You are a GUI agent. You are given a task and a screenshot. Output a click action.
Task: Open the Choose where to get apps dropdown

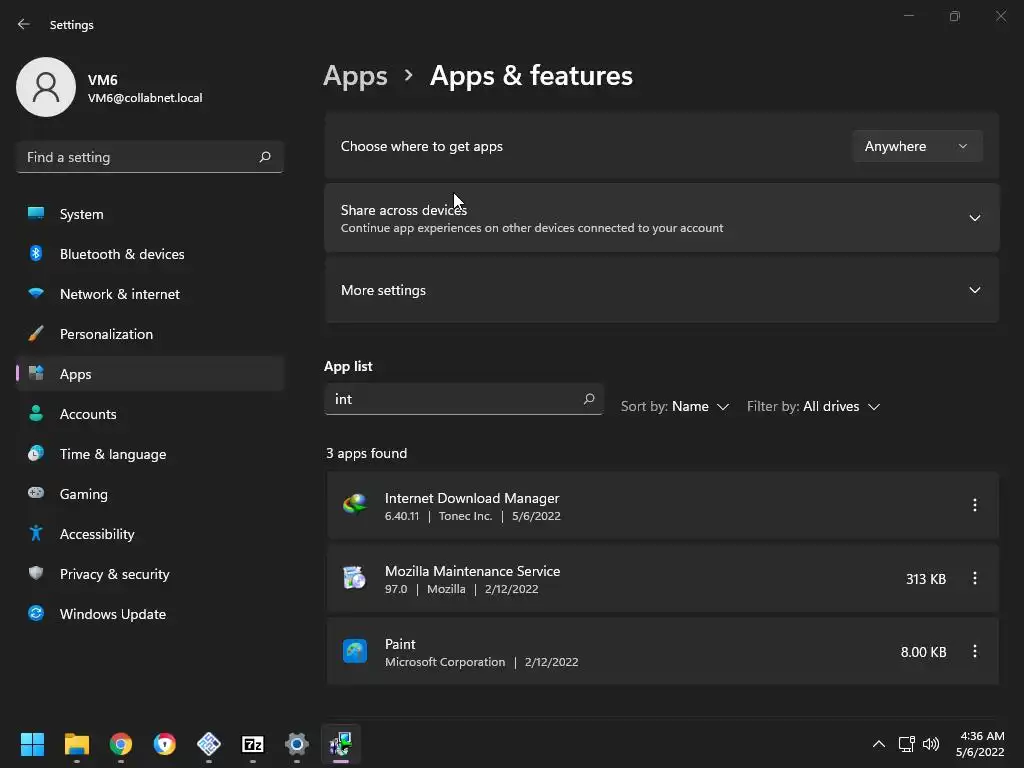point(916,146)
